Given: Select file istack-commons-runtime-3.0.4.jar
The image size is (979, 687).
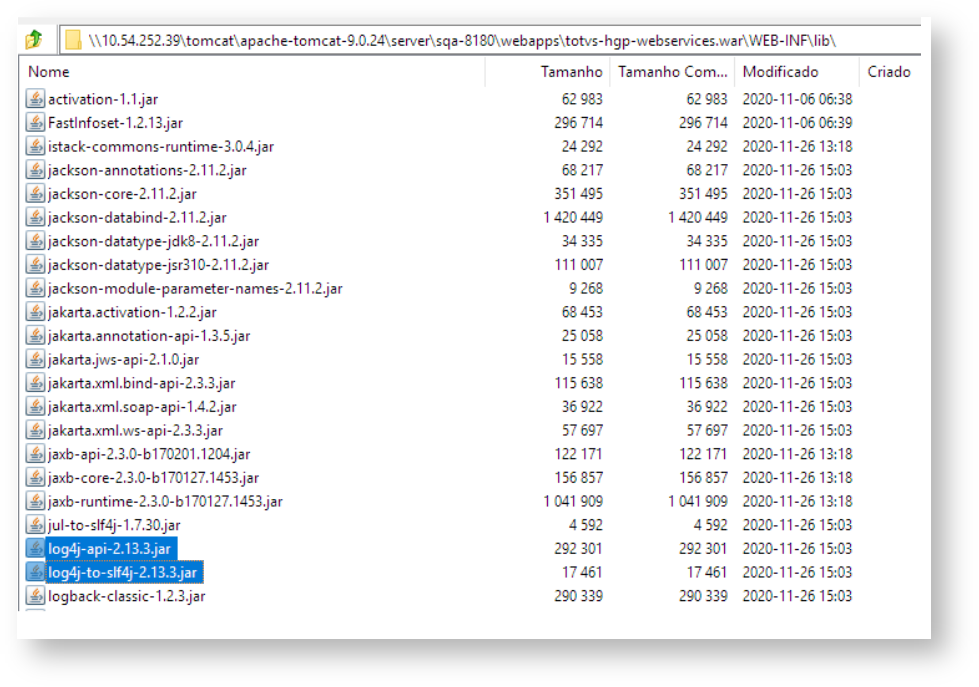Looking at the screenshot, I should click(x=161, y=147).
